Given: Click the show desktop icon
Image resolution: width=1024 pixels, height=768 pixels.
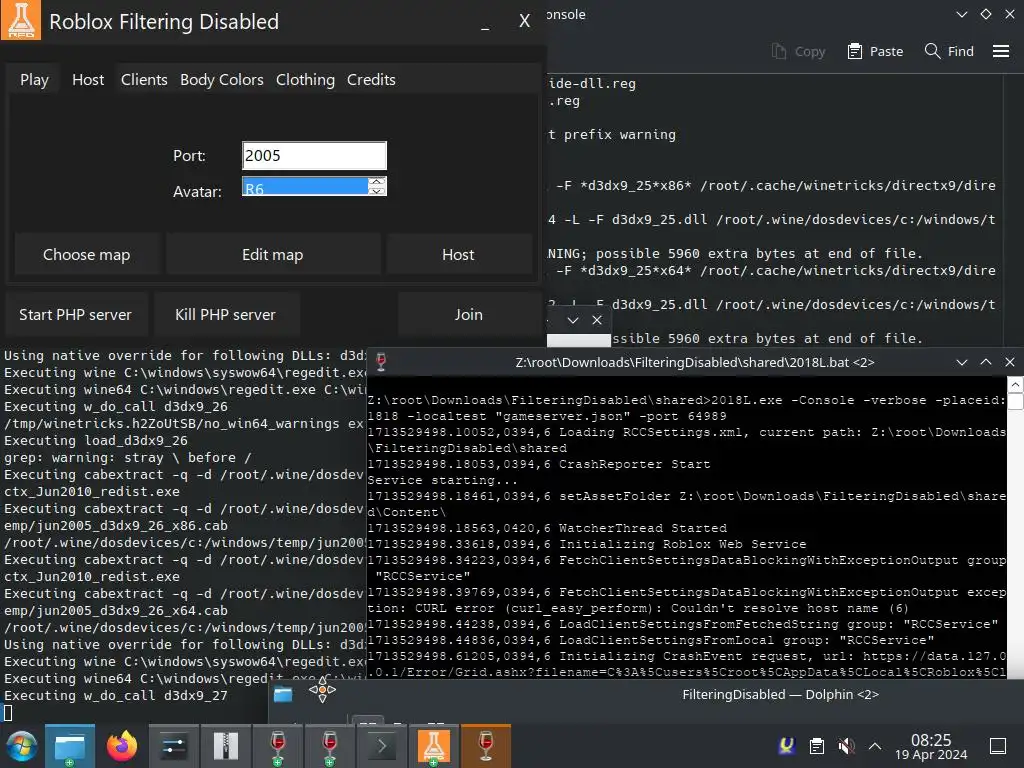Looking at the screenshot, I should pos(998,746).
